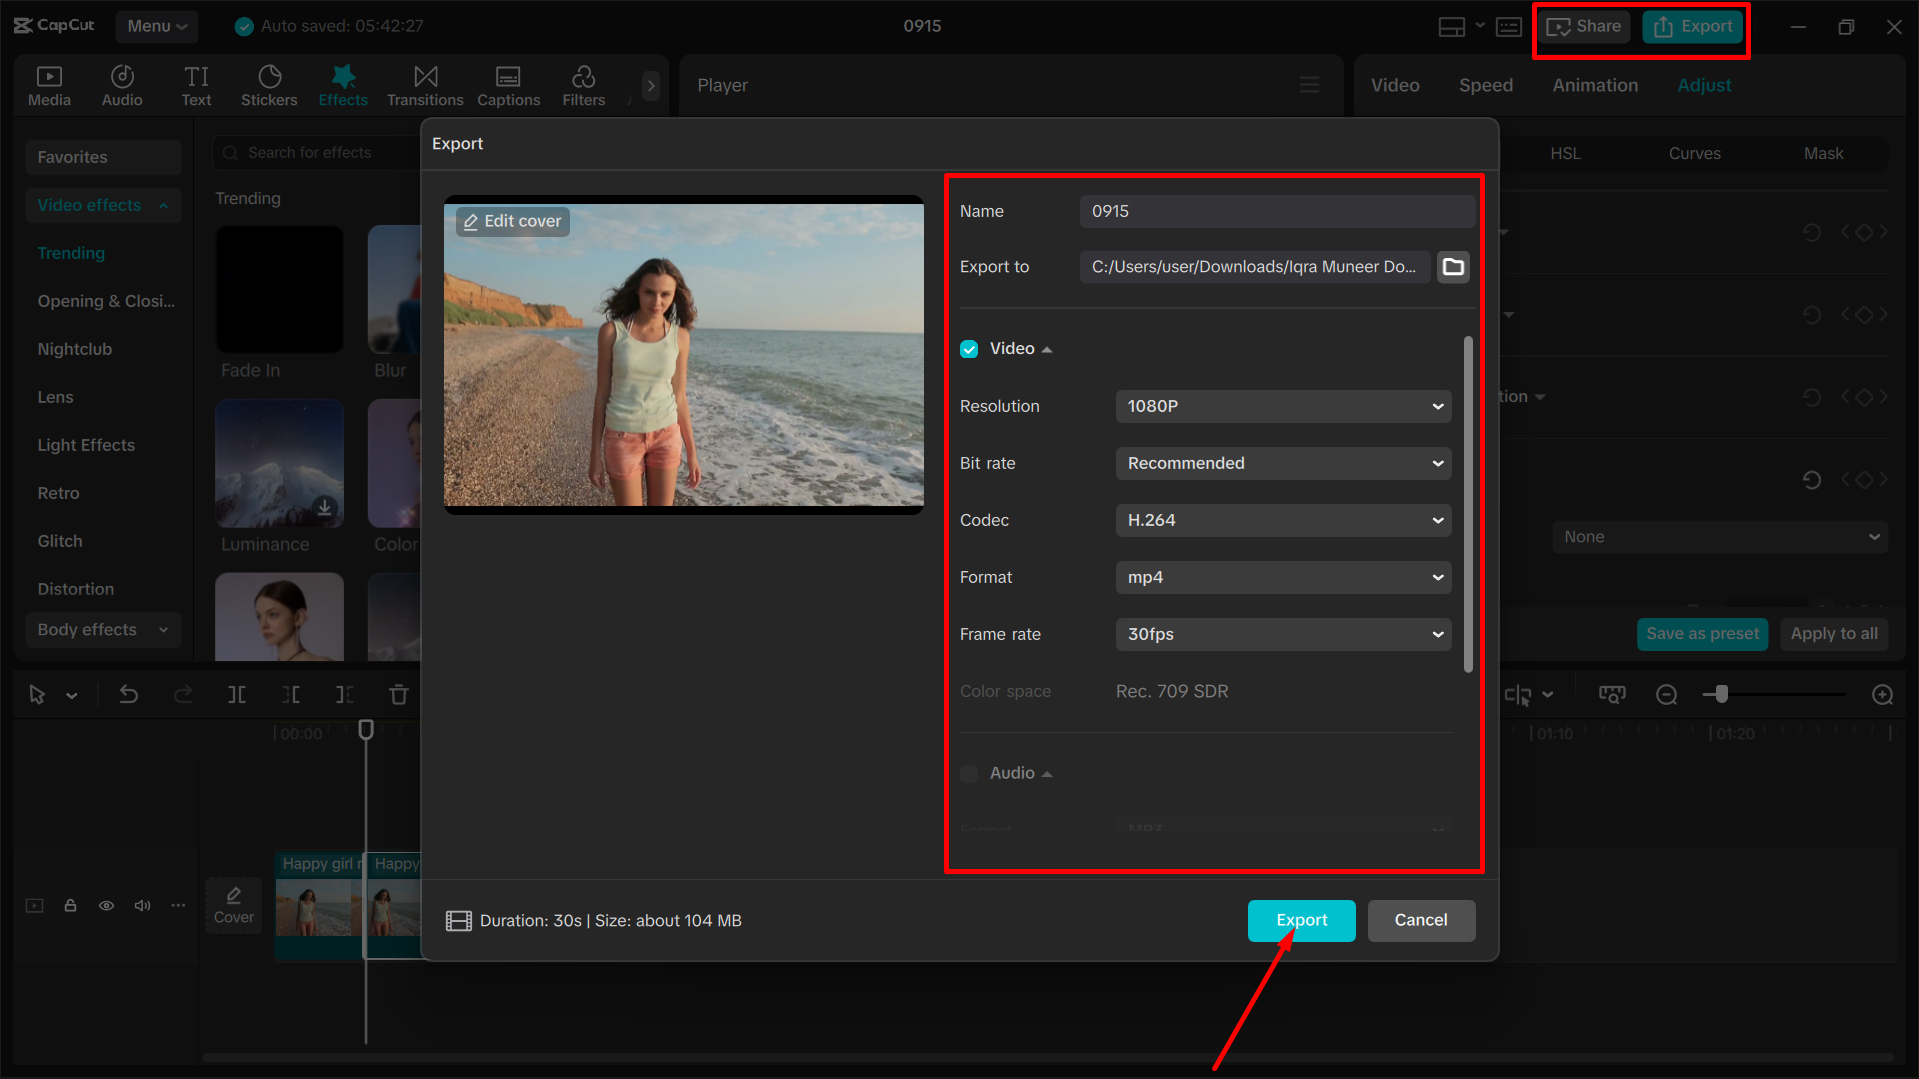Open the Audio panel
The width and height of the screenshot is (1919, 1079).
pyautogui.click(x=121, y=84)
